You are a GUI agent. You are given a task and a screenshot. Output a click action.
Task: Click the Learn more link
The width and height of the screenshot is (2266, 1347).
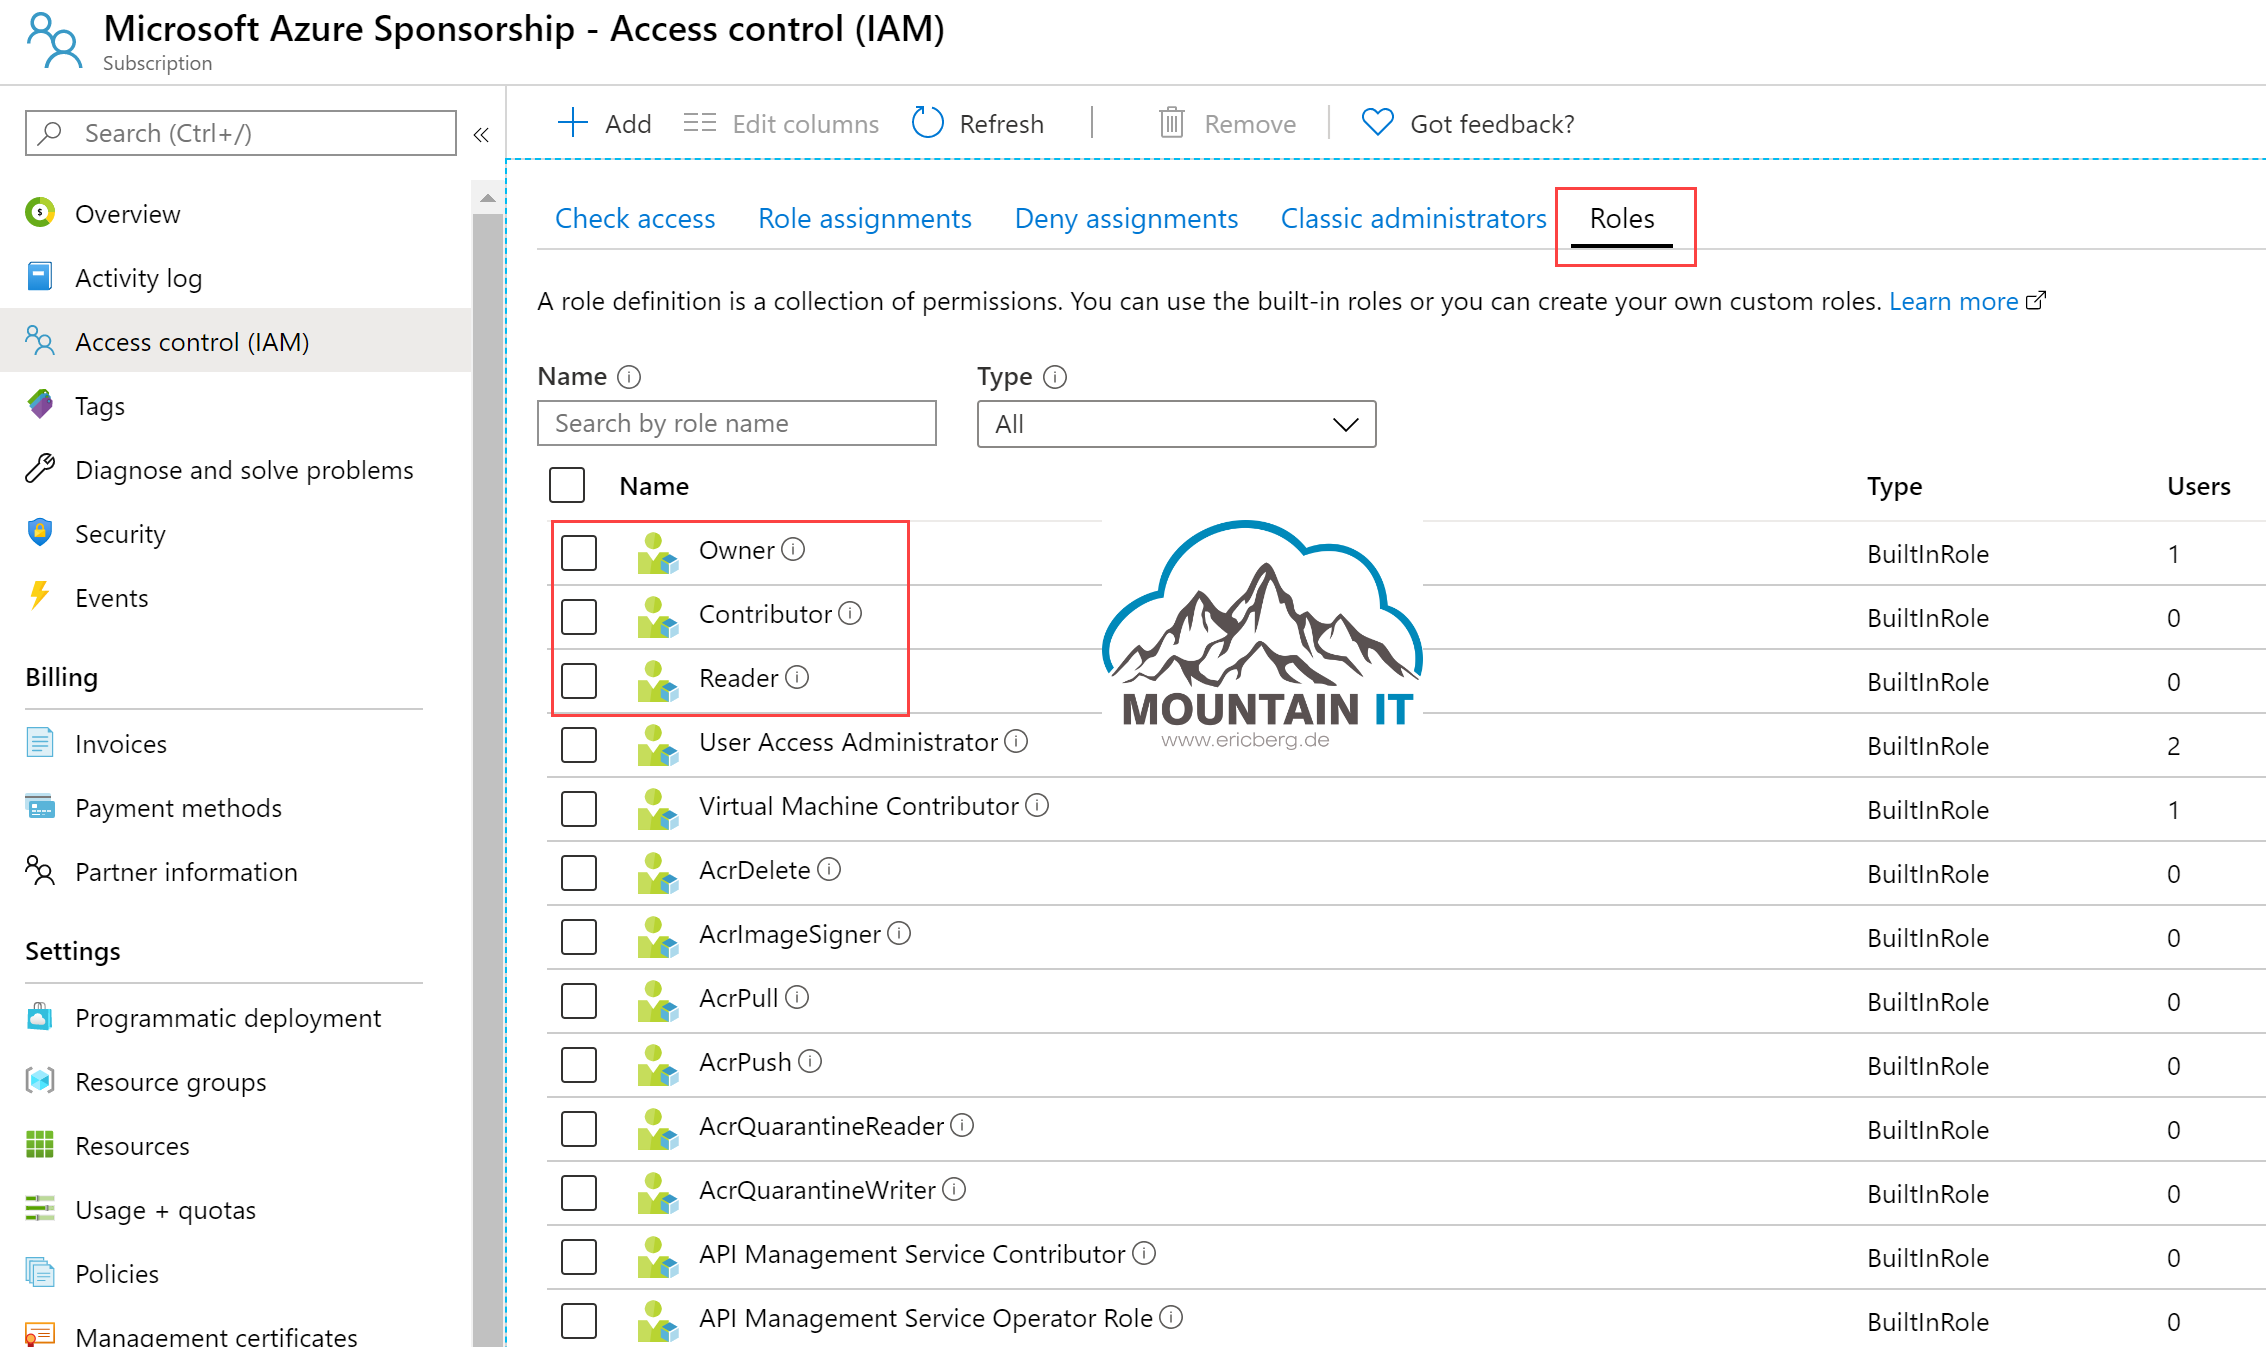coord(1954,300)
